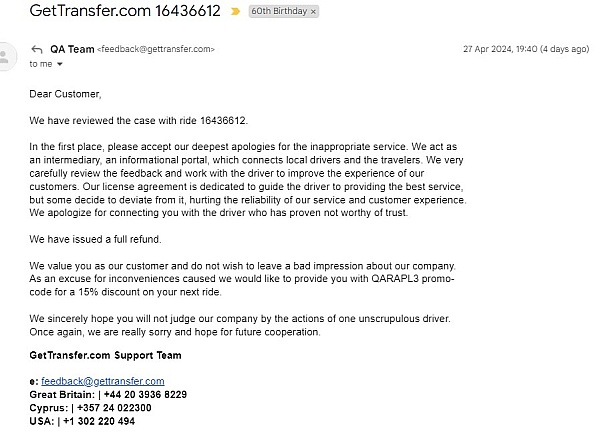Open feedback@gettransfer.com link in signature
Image resolution: width=600 pixels, height=432 pixels.
103,381
